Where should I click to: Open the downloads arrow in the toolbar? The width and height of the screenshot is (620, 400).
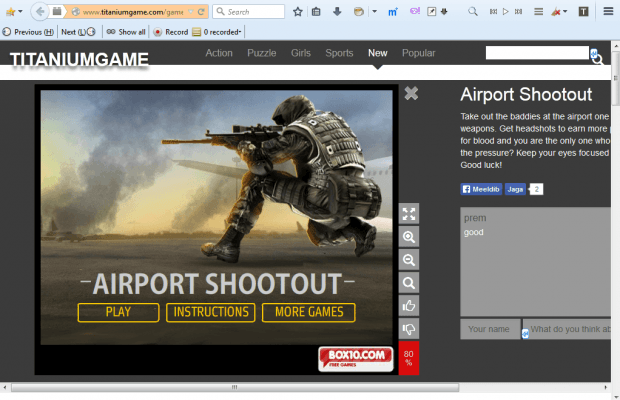337,12
